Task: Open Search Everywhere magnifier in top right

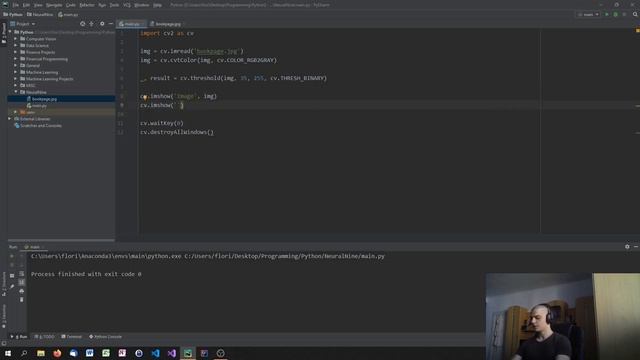Action: tap(635, 14)
